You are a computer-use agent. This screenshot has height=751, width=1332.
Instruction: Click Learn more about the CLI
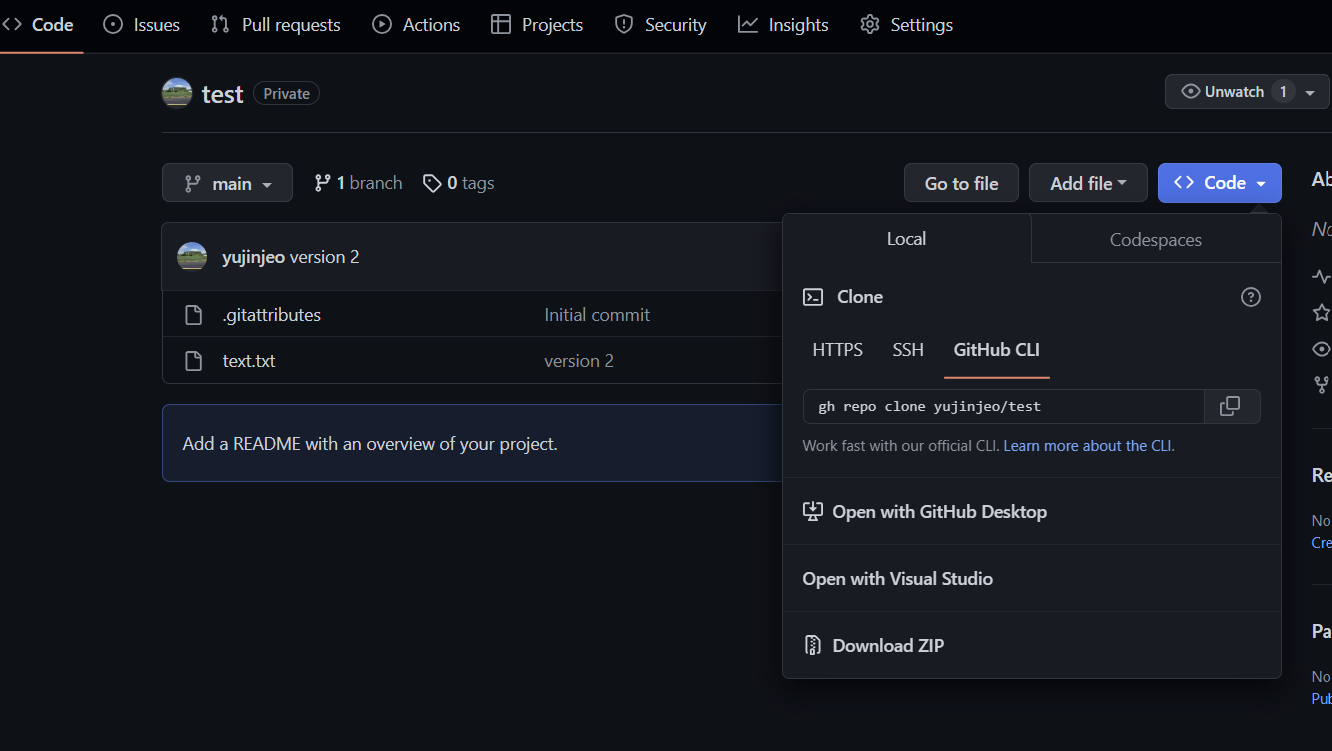coord(1087,446)
